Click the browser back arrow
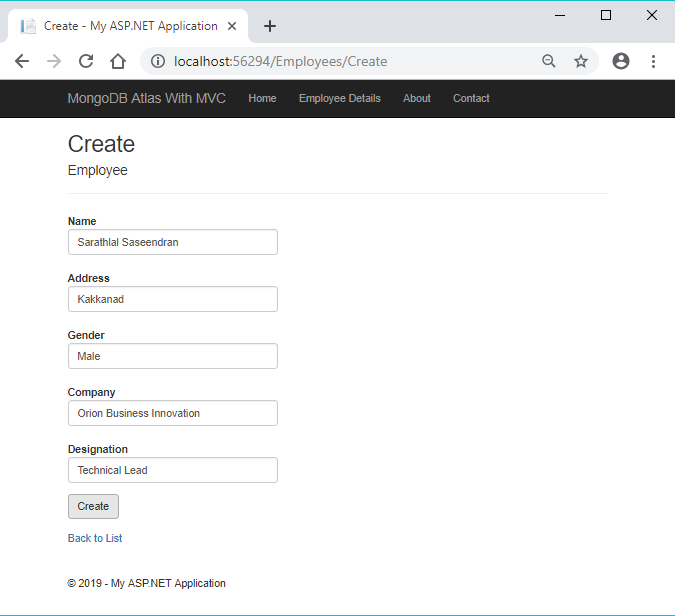This screenshot has width=675, height=616. coord(22,61)
